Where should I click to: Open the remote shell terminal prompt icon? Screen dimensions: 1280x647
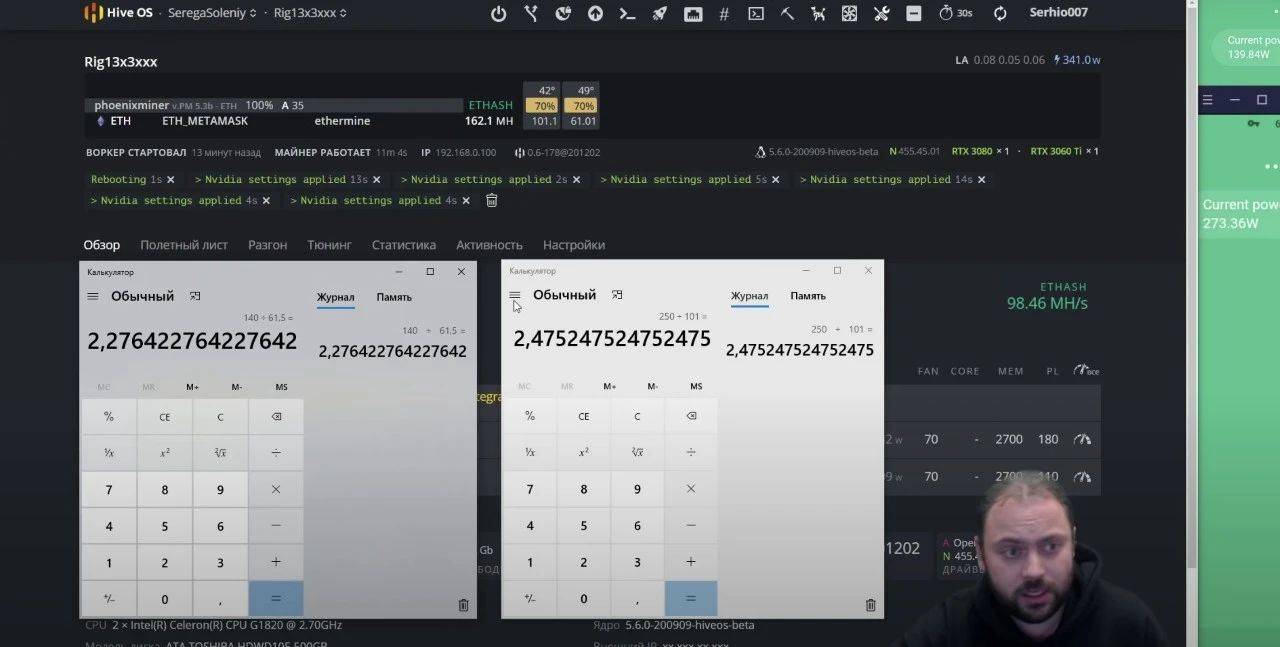627,14
